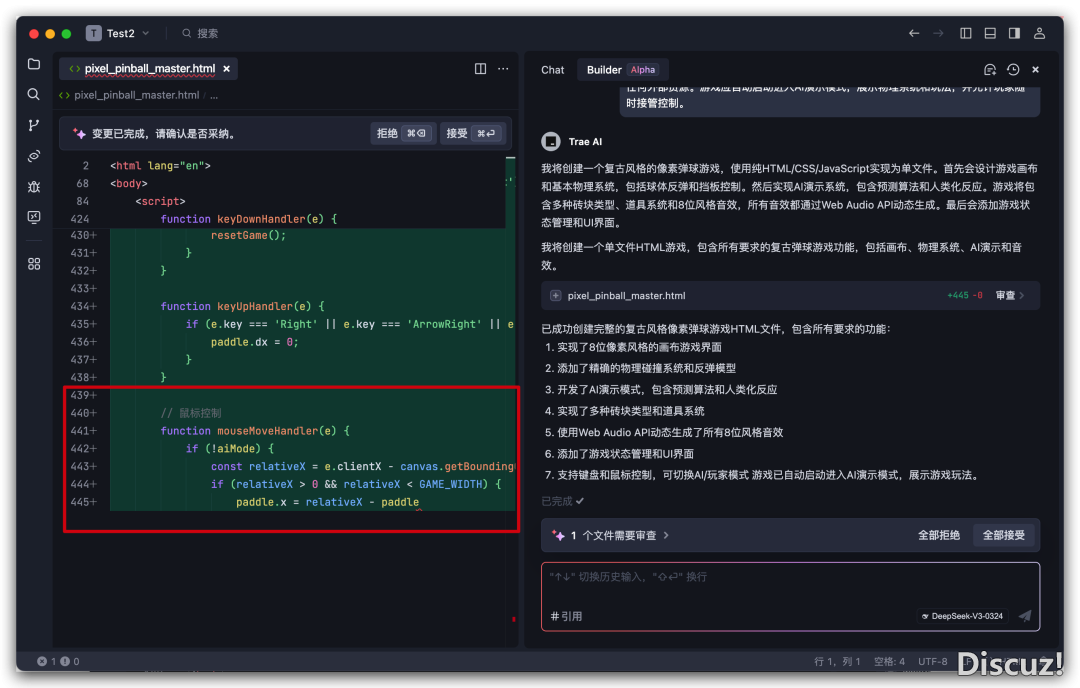Image resolution: width=1080 pixels, height=688 pixels.
Task: Click the breadcrumb ellipsis after the filename
Action: pos(214,95)
